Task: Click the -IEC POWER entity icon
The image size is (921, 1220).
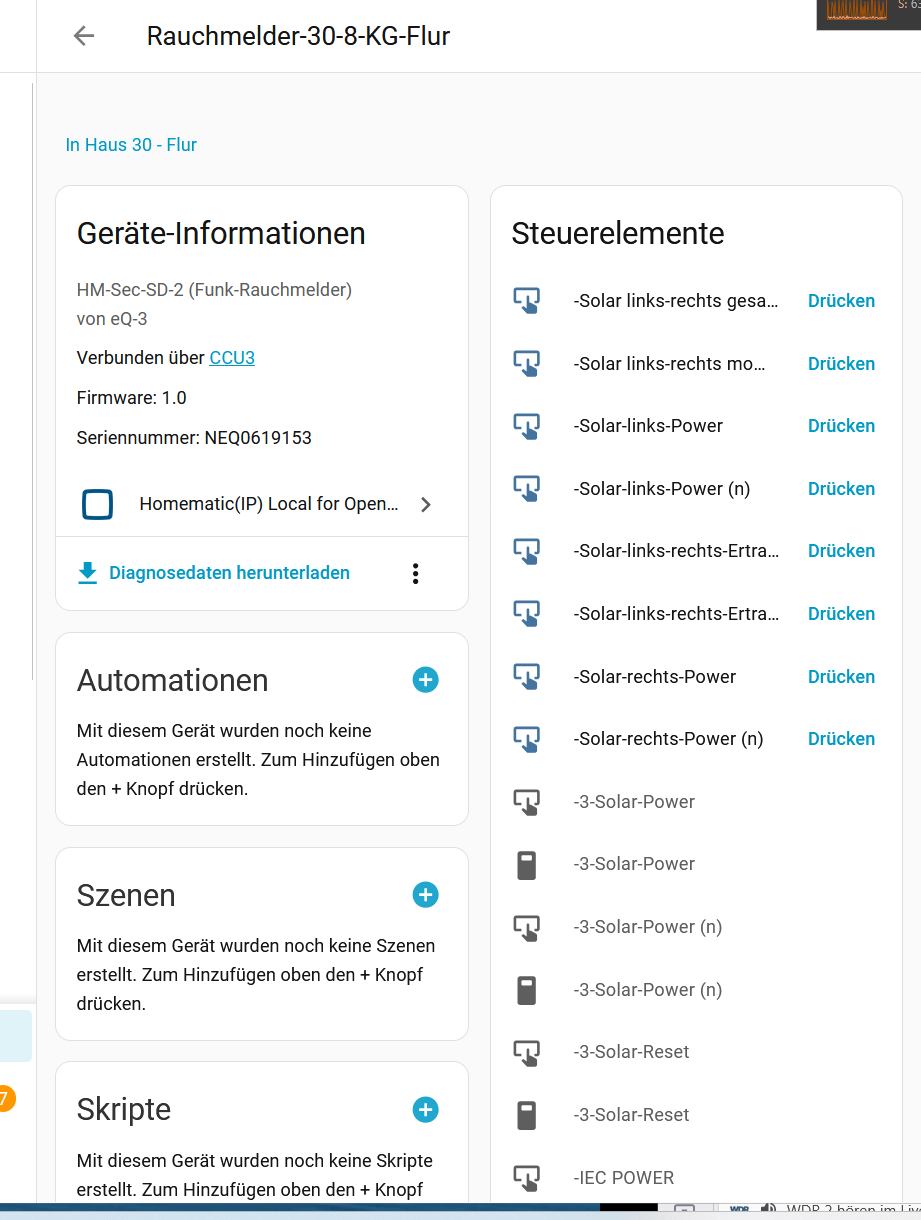Action: tap(527, 1177)
